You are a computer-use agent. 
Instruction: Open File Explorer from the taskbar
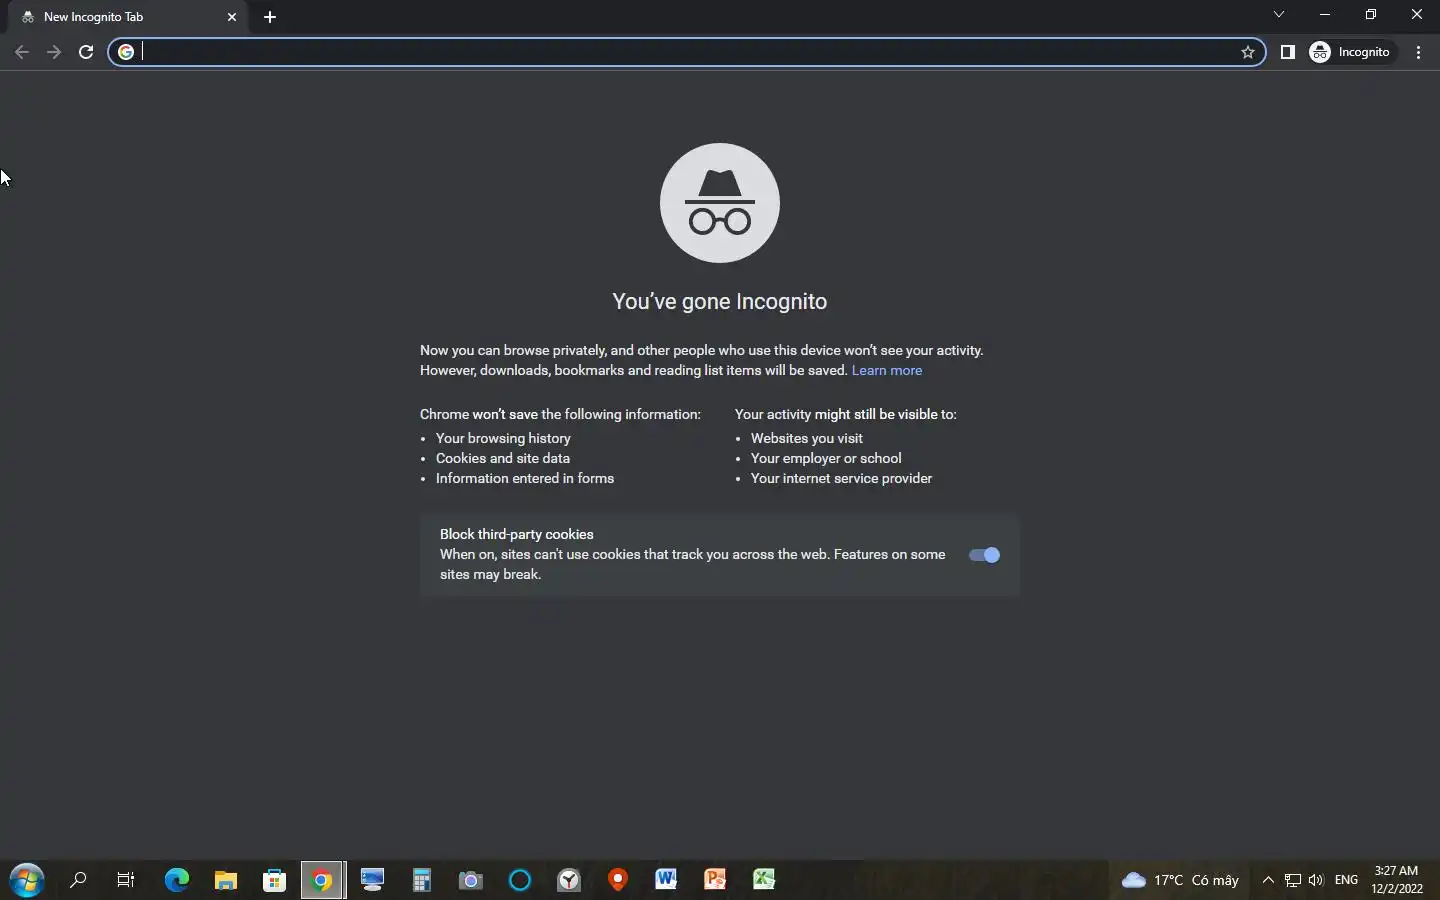pos(226,880)
